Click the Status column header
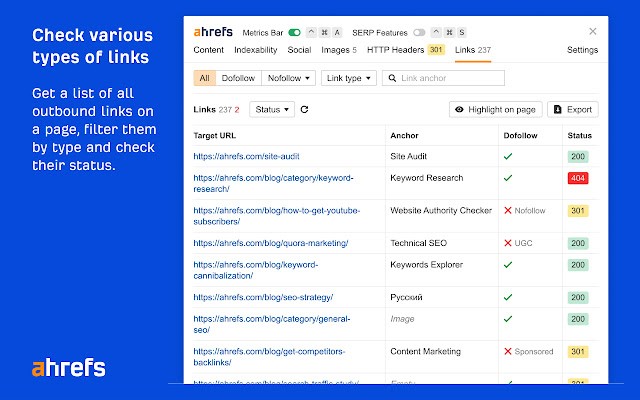Viewport: 640px width, 400px height. pyautogui.click(x=580, y=136)
